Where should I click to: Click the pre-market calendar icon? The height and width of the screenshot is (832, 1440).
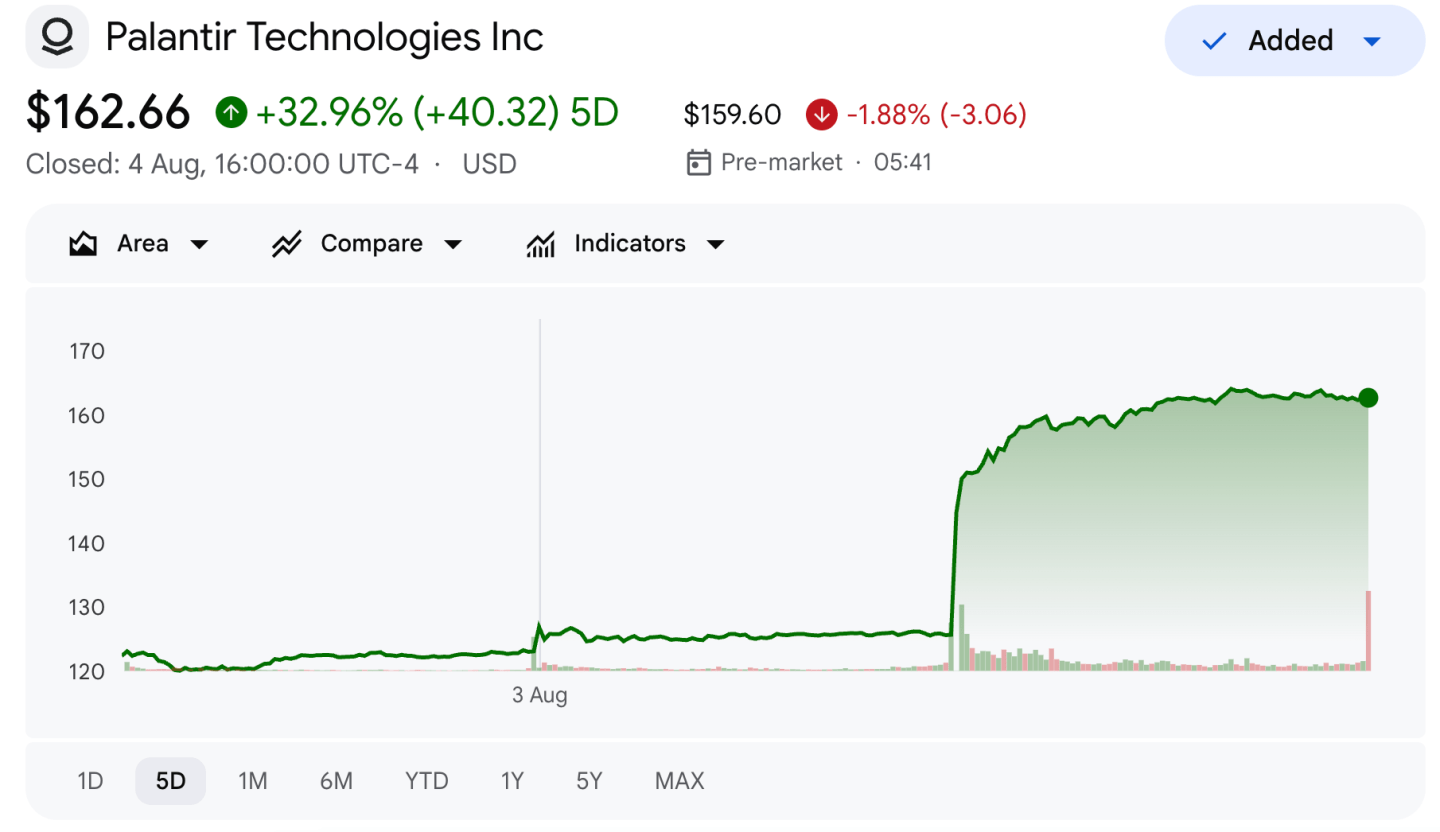pos(699,163)
